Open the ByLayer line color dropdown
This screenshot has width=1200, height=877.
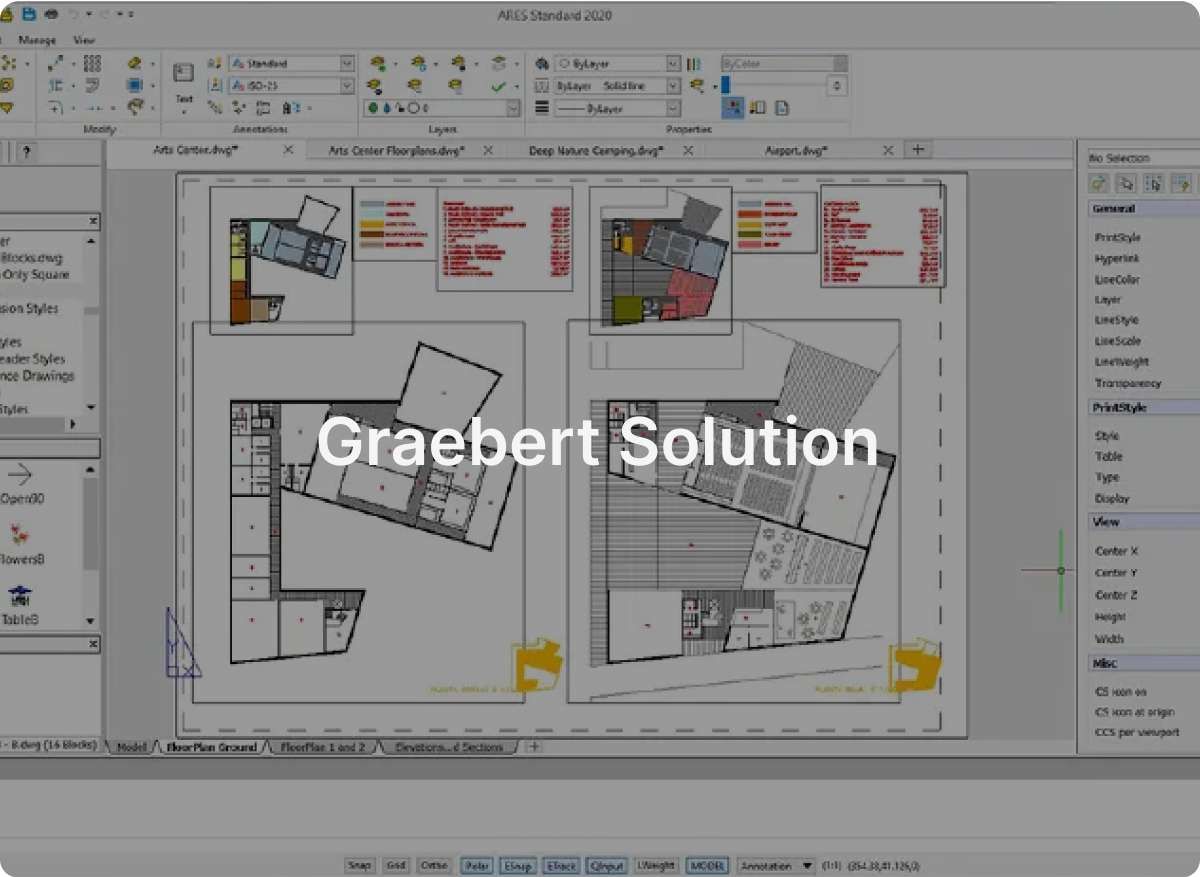tap(617, 63)
